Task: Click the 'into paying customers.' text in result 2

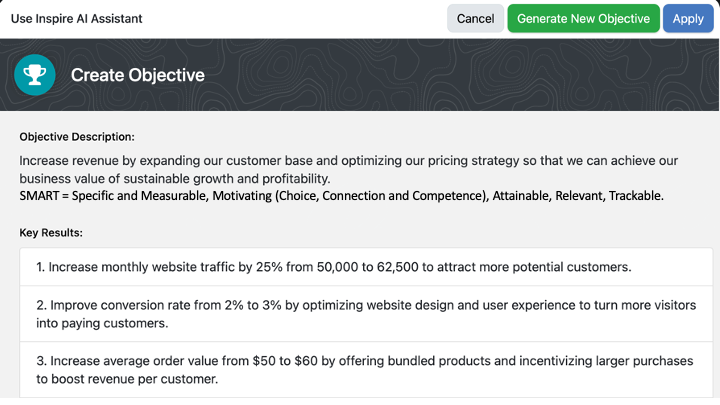Action: point(101,324)
